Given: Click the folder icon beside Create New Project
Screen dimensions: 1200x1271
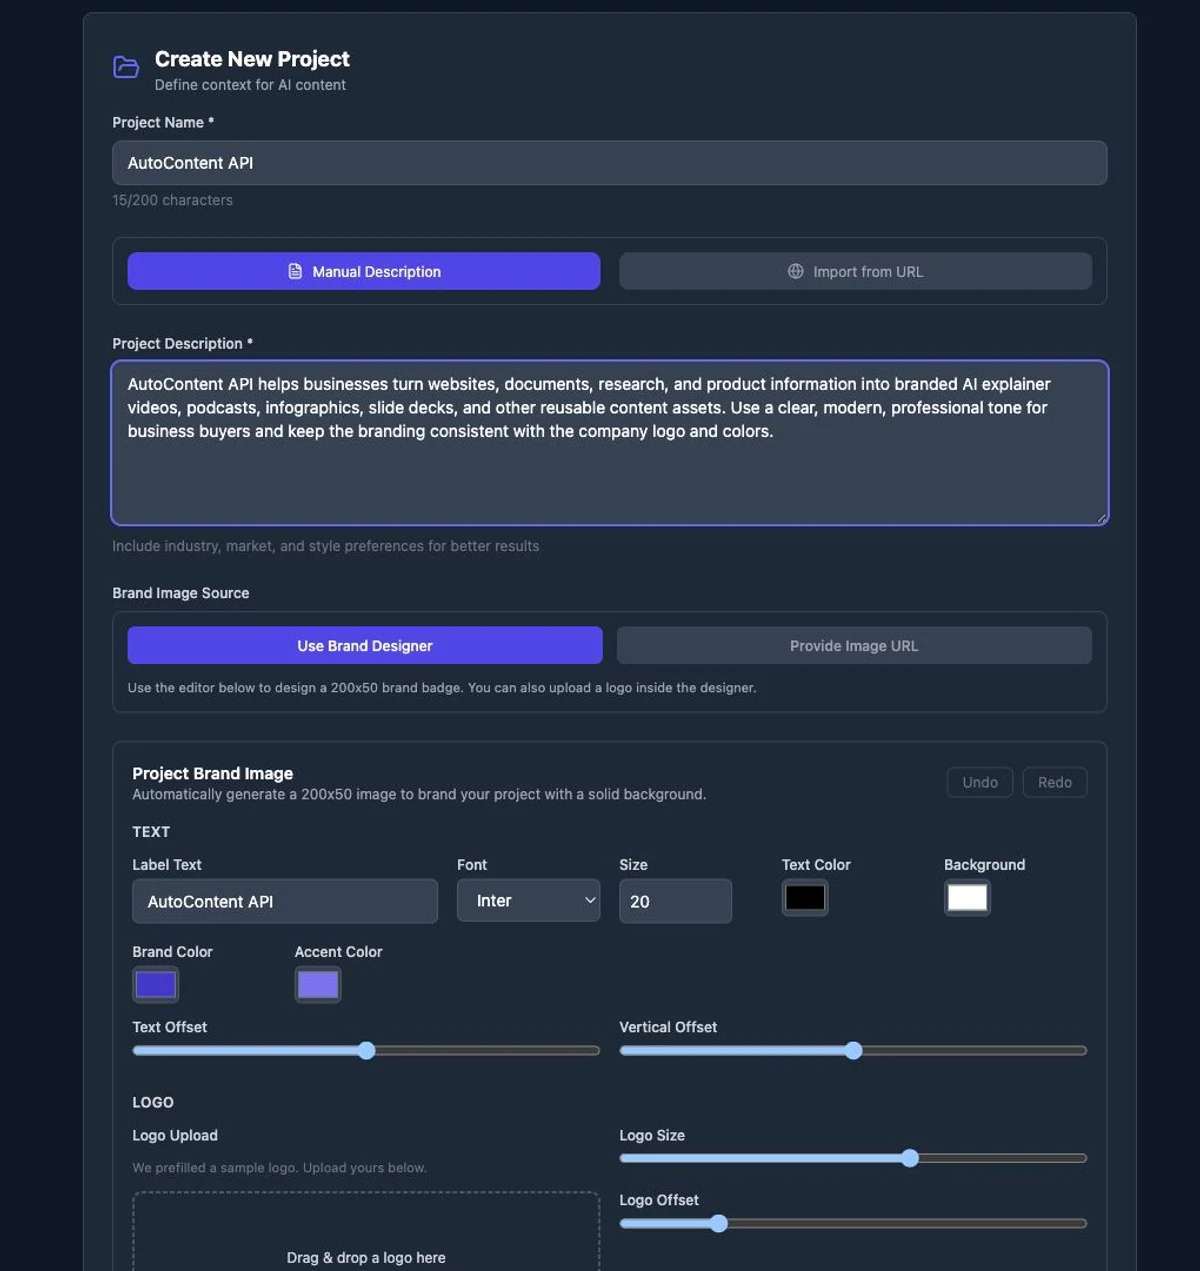Looking at the screenshot, I should coord(126,67).
